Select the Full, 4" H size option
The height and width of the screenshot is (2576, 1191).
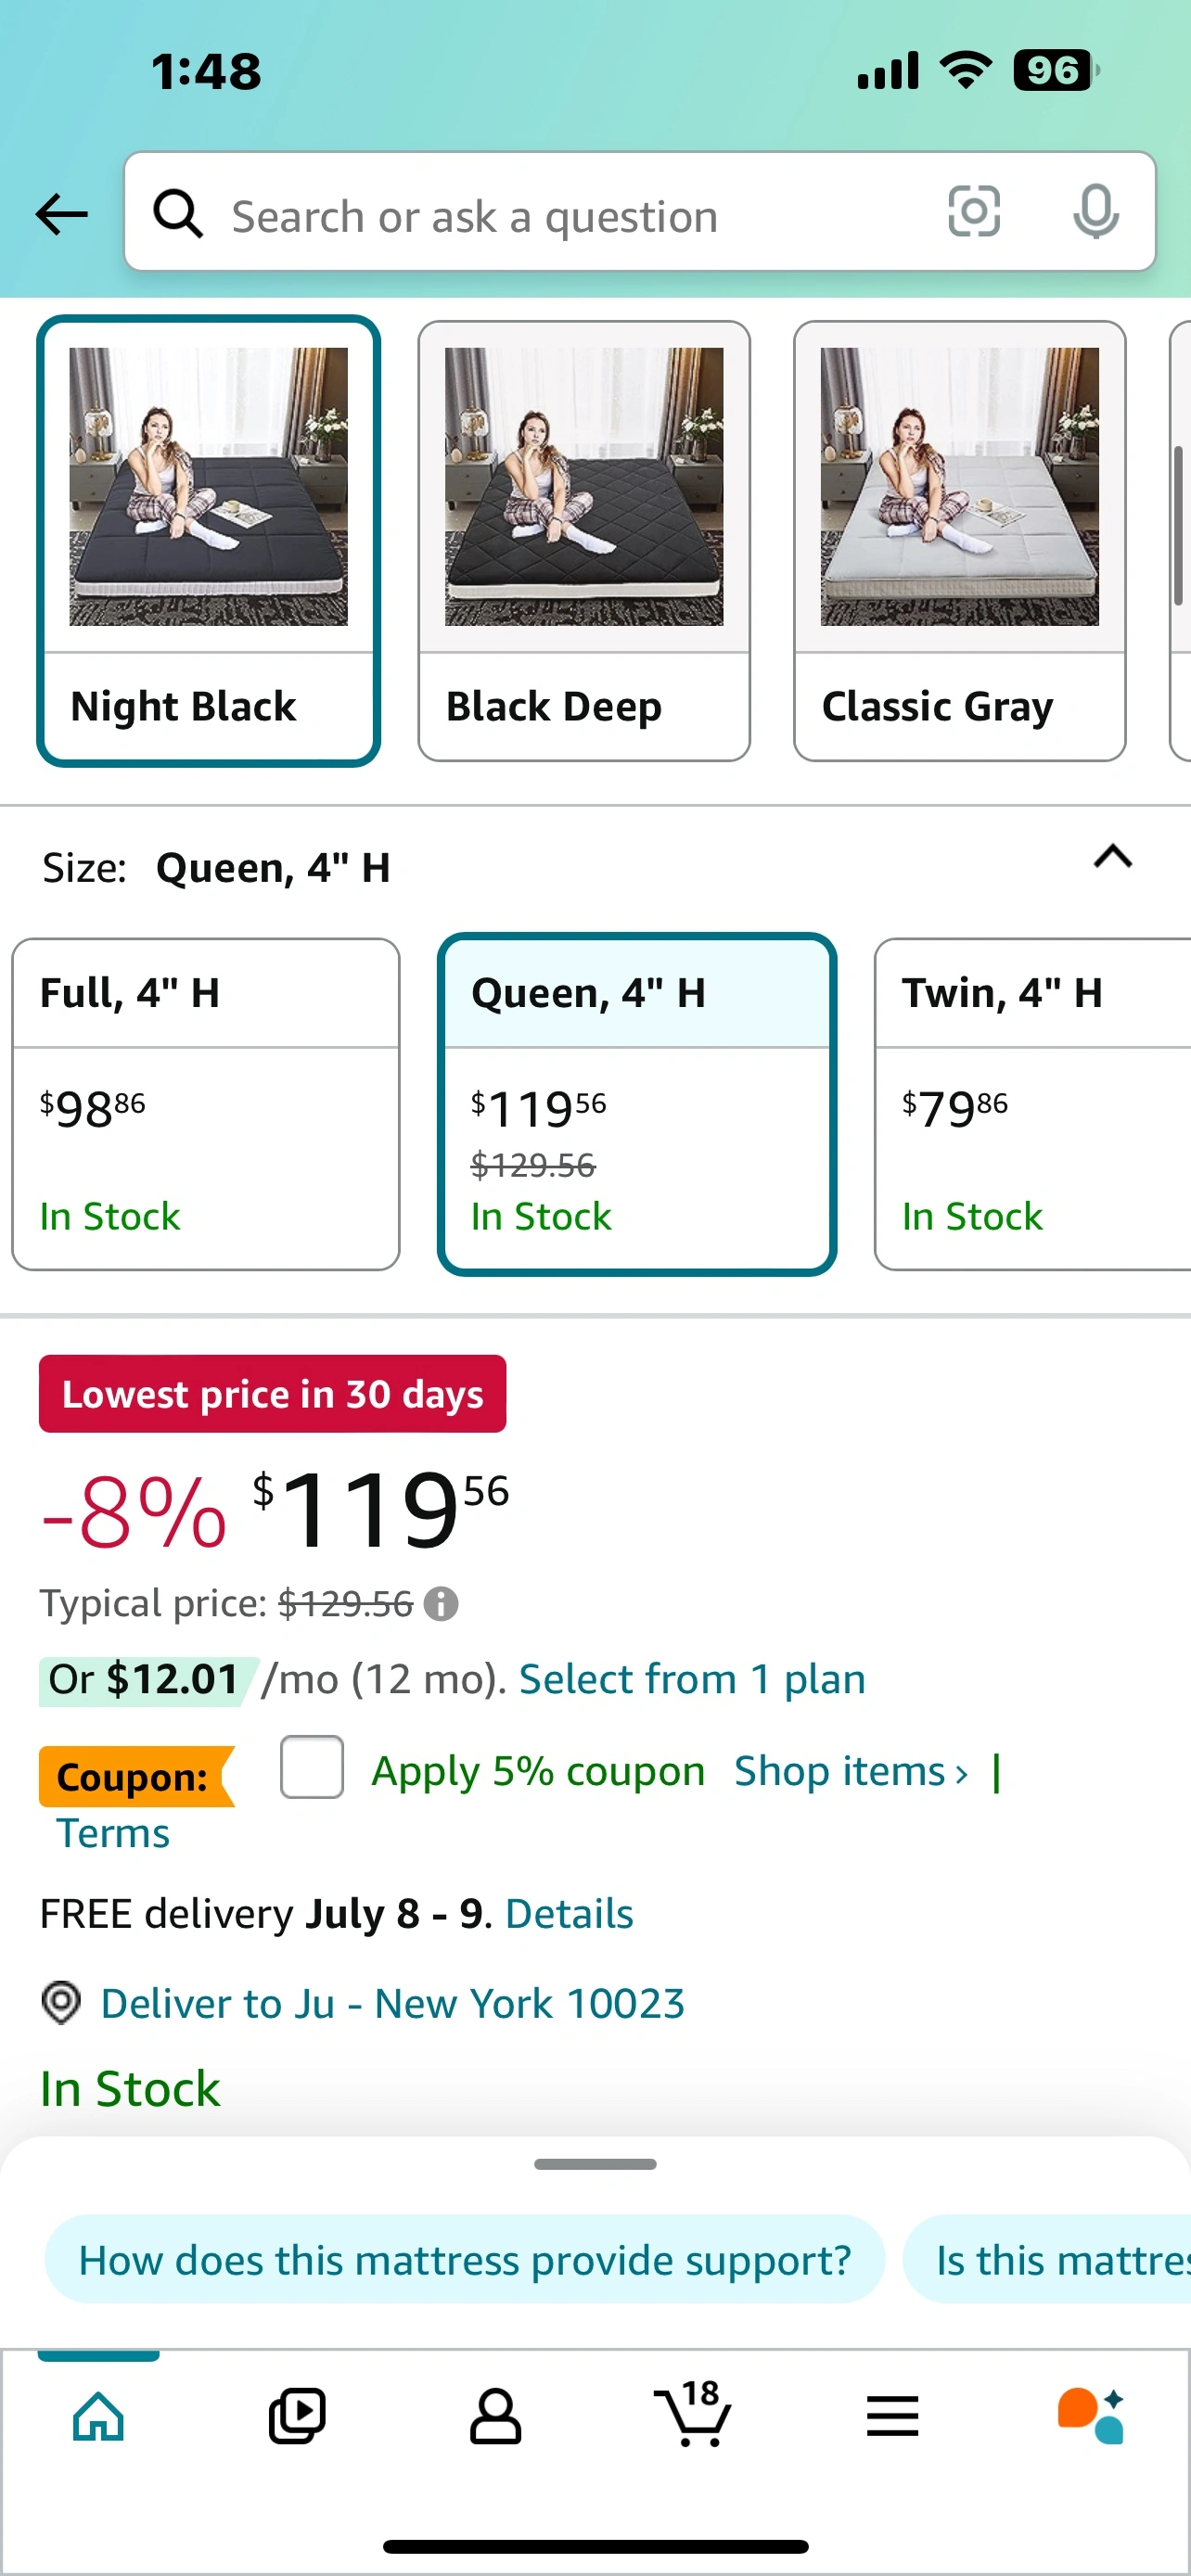(206, 1104)
